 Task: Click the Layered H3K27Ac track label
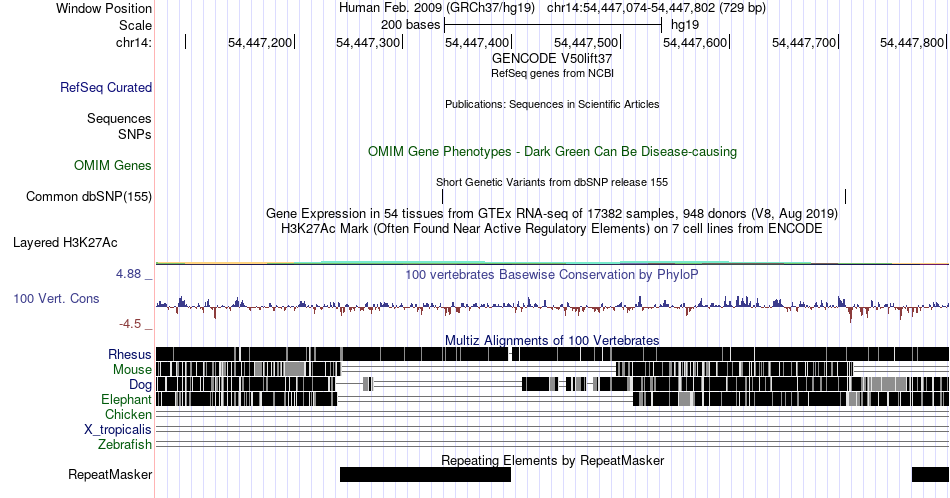(x=65, y=242)
